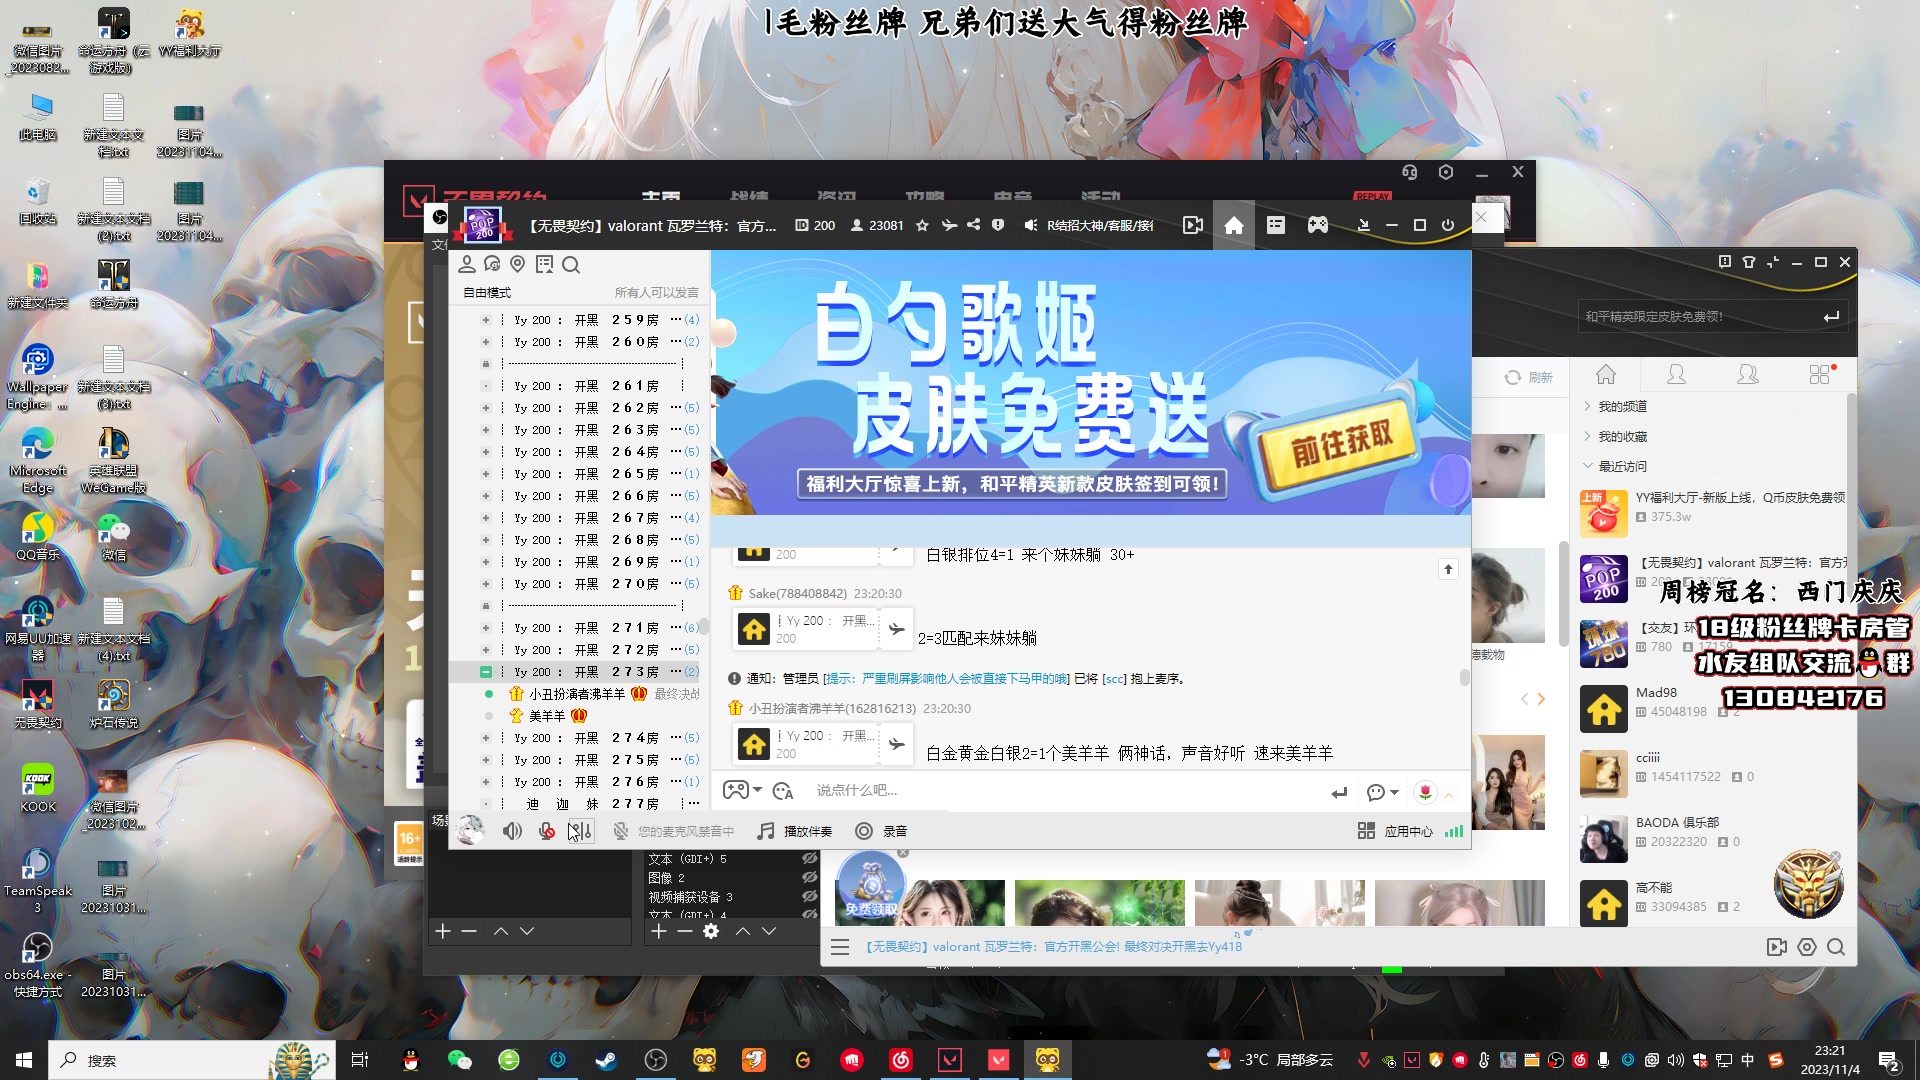Expand the 开黑 274房 channel row
The image size is (1920, 1080).
(486, 738)
